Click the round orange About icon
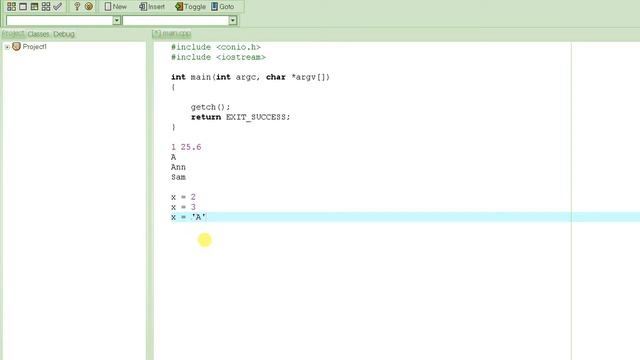 point(89,7)
